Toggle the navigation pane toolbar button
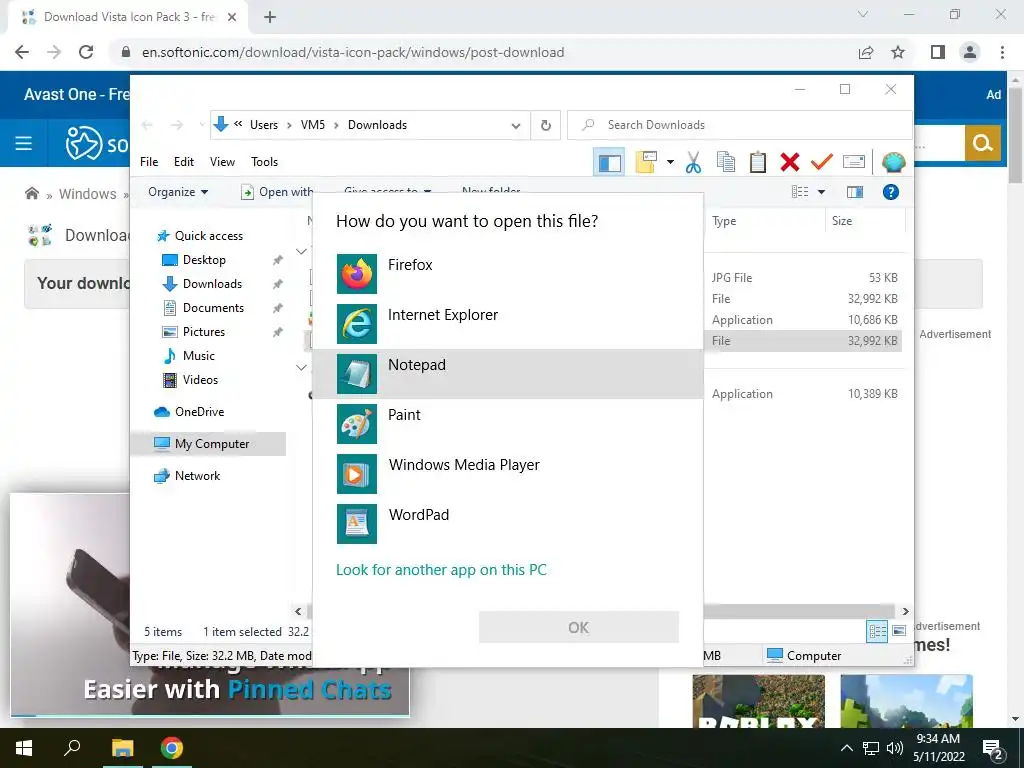Viewport: 1024px width, 768px height. point(609,162)
